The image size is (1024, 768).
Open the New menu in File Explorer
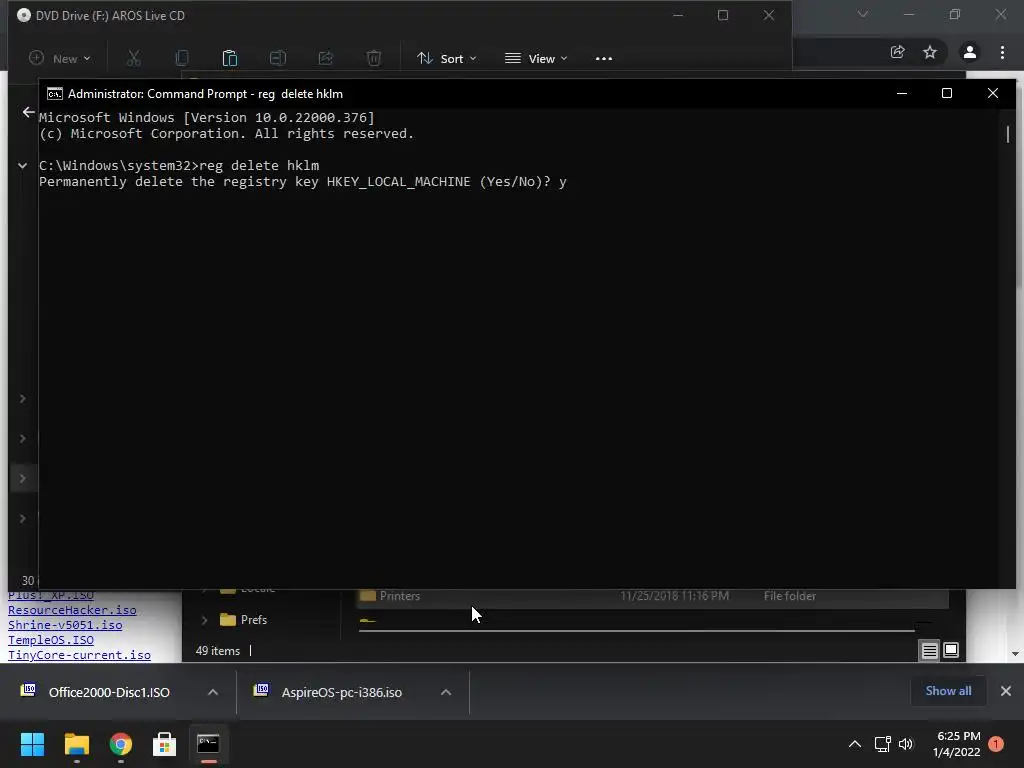60,58
